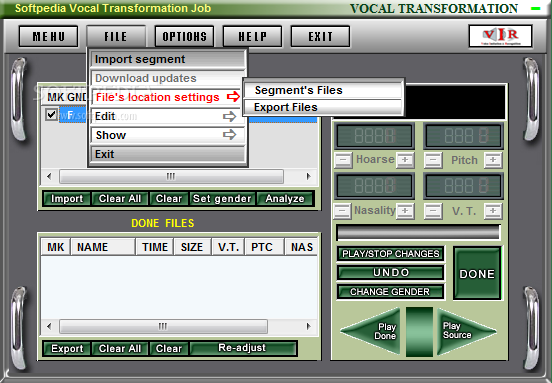Choose Exit in the File dropdown

tap(168, 154)
